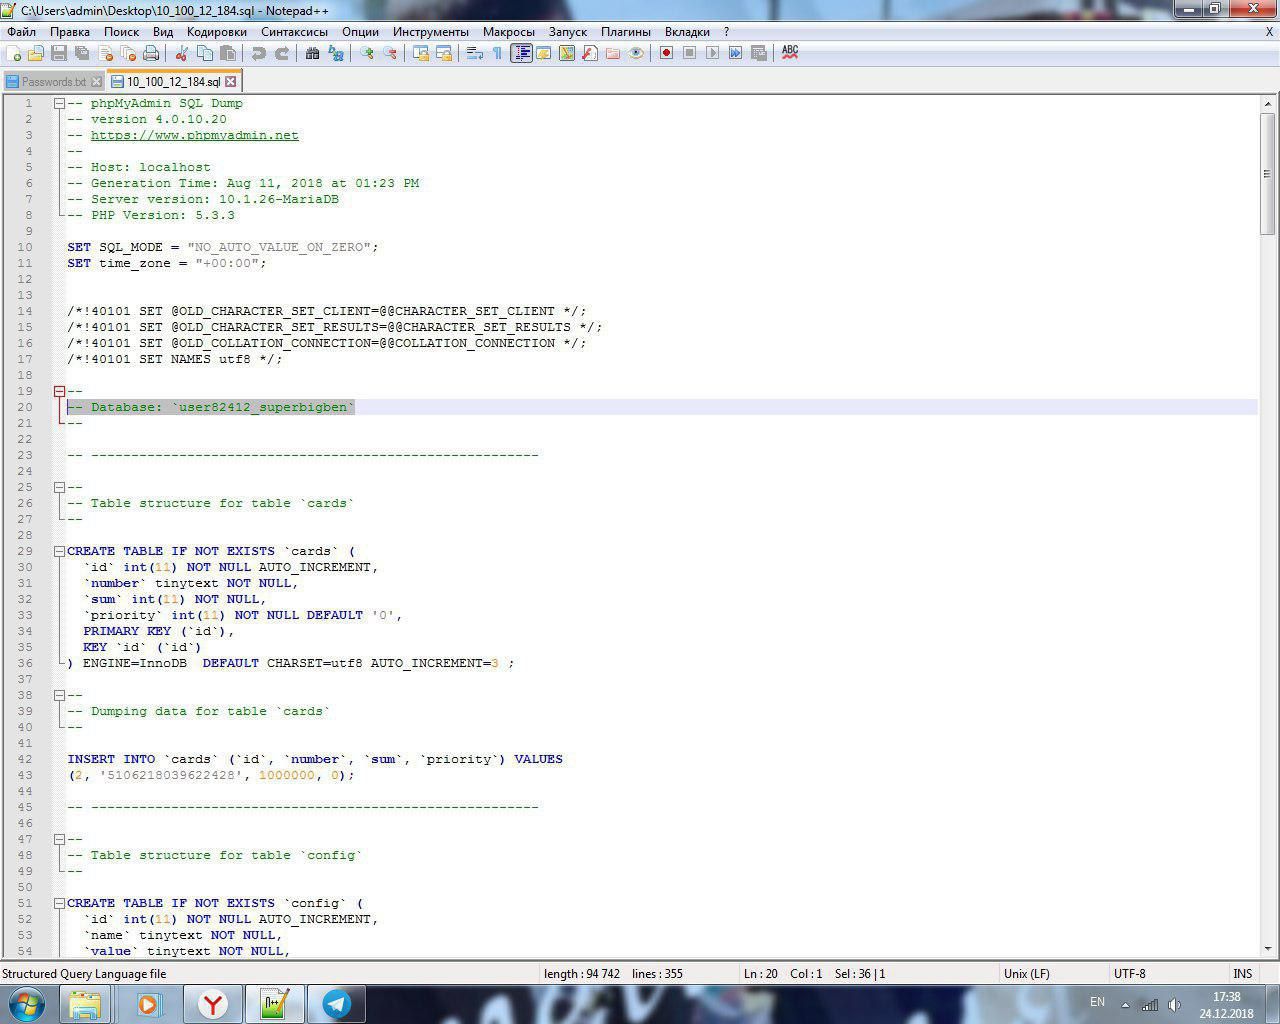
Task: Start macro recording with the red dot icon
Action: 666,53
